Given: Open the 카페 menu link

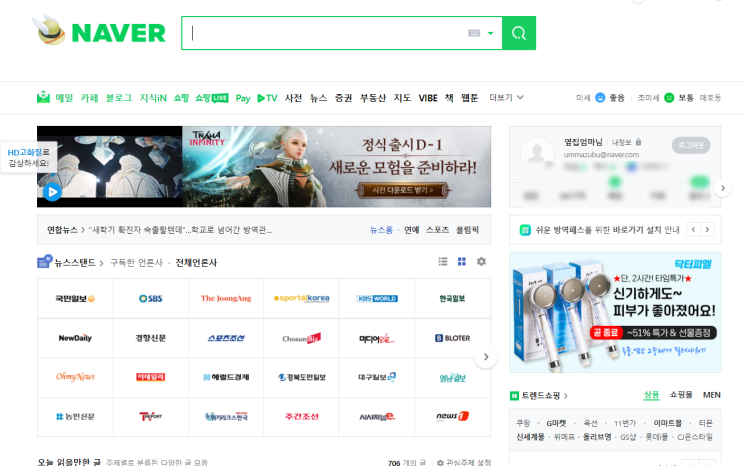Looking at the screenshot, I should click(89, 98).
